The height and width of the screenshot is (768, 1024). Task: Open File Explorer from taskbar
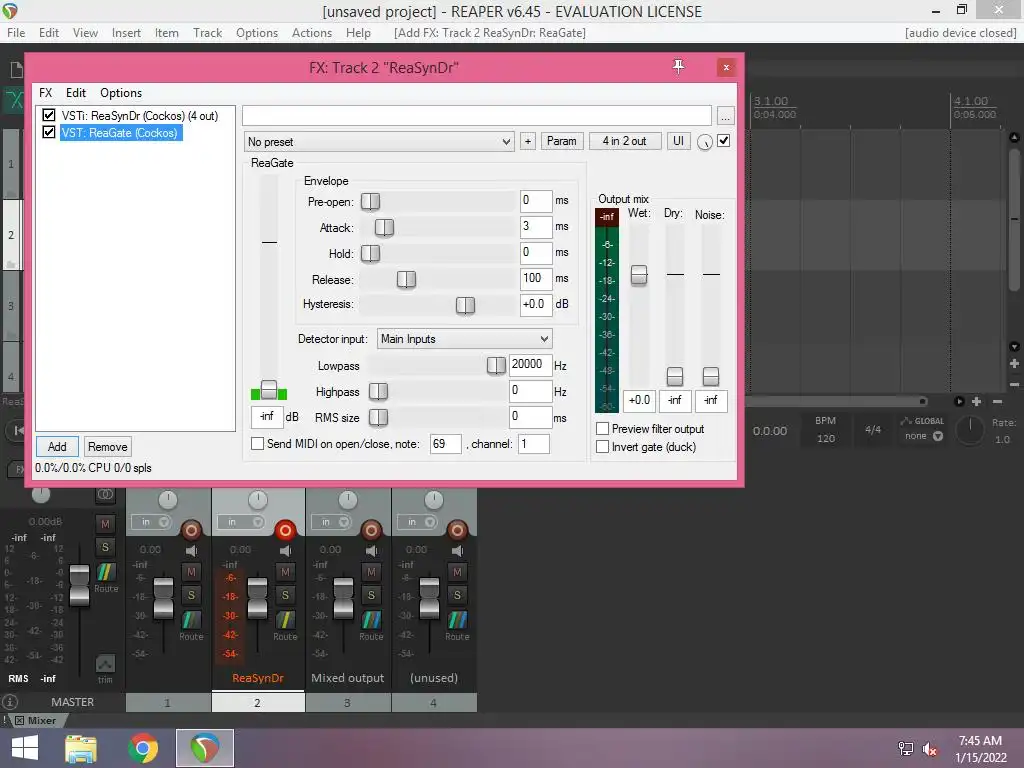tap(81, 748)
